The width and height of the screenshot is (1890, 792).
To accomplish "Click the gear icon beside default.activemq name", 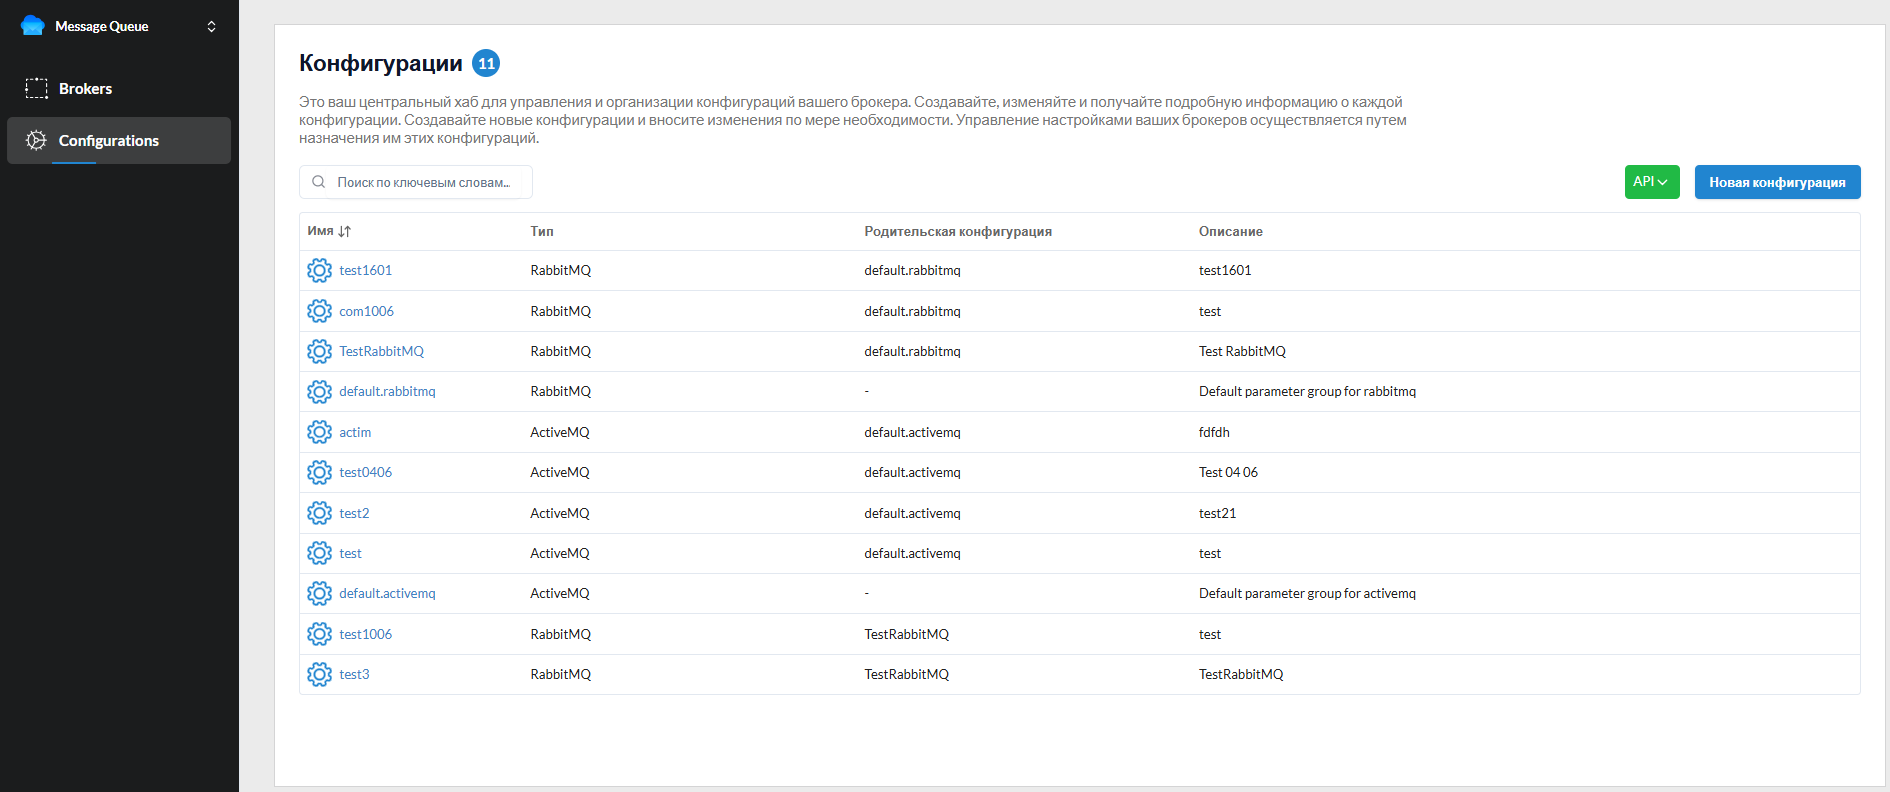I will 319,593.
